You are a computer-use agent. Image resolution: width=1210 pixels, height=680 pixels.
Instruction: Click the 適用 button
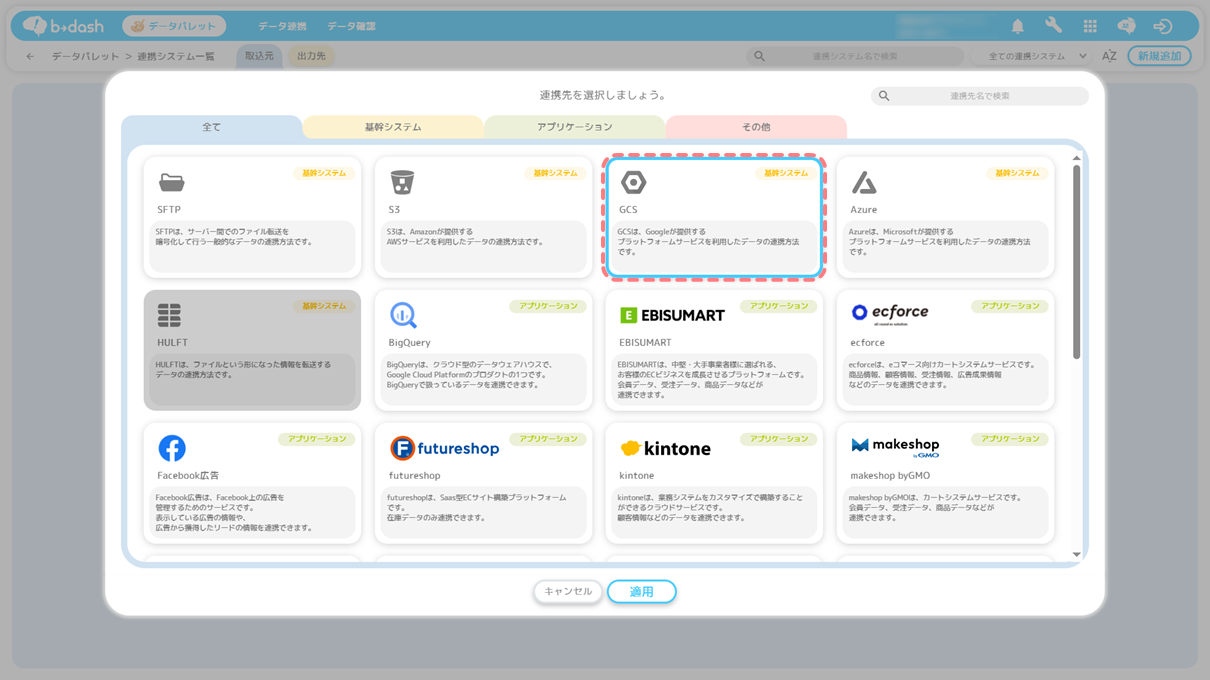click(x=641, y=592)
